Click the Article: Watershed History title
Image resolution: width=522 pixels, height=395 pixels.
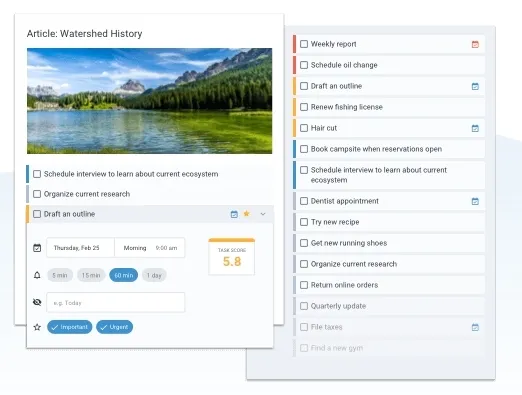pyautogui.click(x=85, y=34)
